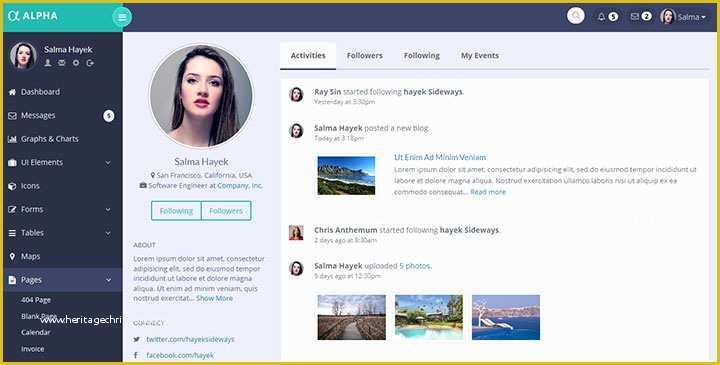
Task: Click Show More in About section
Action: click(x=214, y=298)
